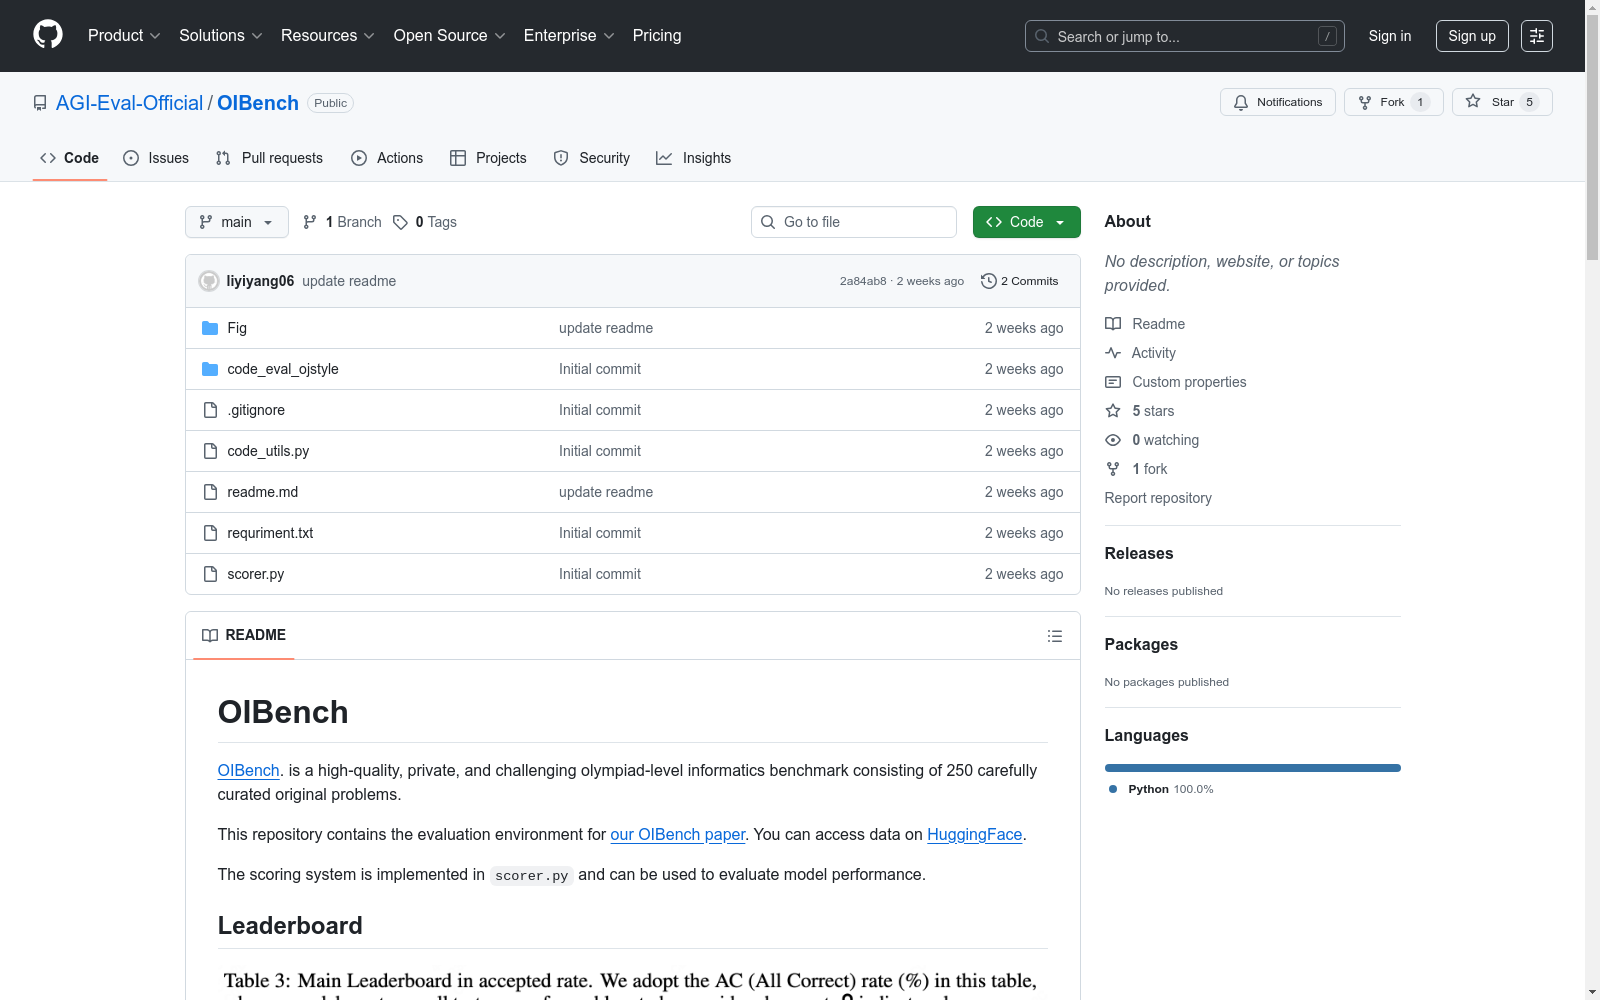Viewport: 1600px width, 1000px height.
Task: Expand the Open Source menu
Action: pos(449,36)
